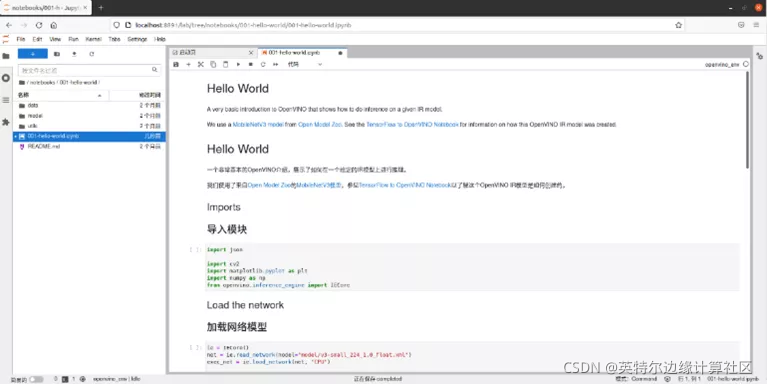Viewport: 767px width, 384px height.
Task: Click the Ln 1, Col 1 status entry
Action: (690, 379)
